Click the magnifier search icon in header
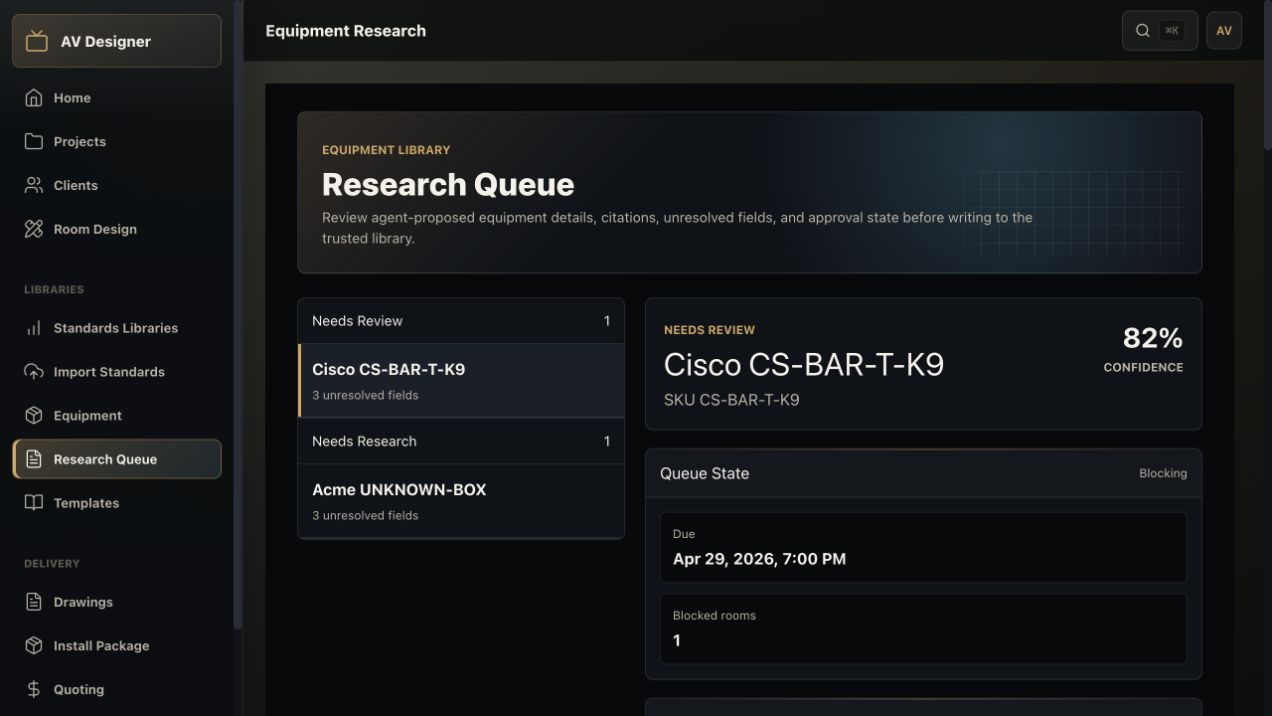 tap(1142, 31)
